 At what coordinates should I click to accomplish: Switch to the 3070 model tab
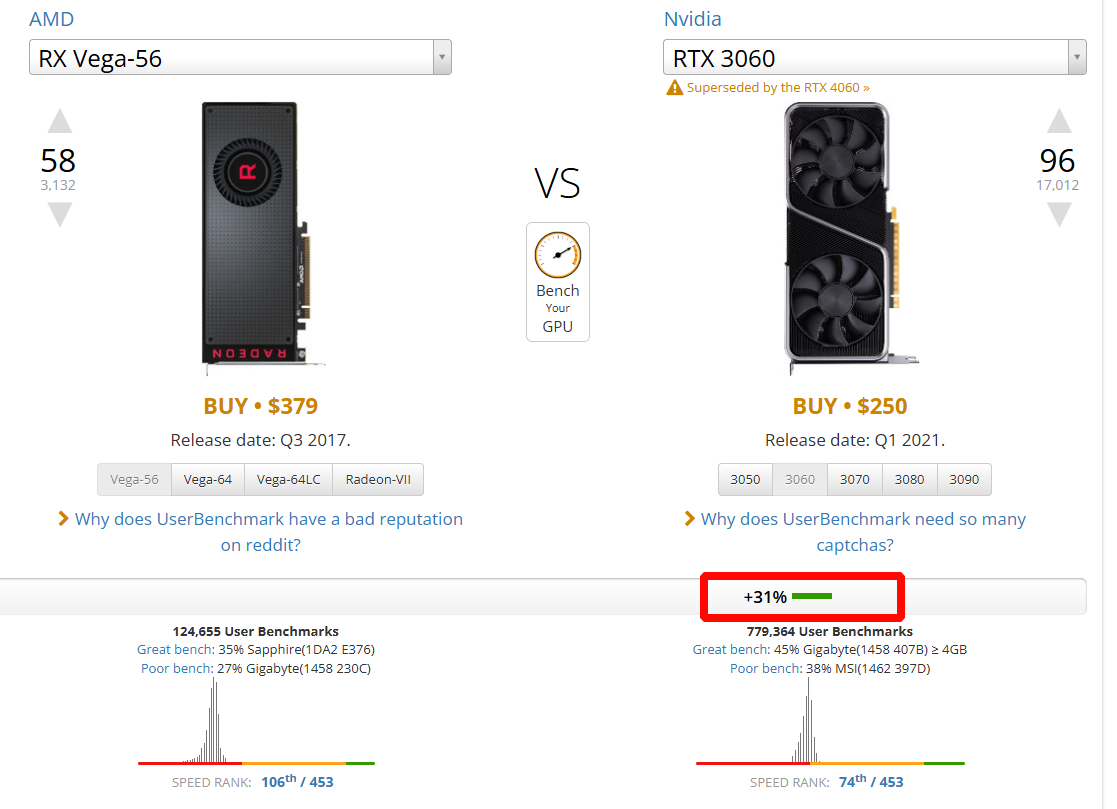coord(855,480)
